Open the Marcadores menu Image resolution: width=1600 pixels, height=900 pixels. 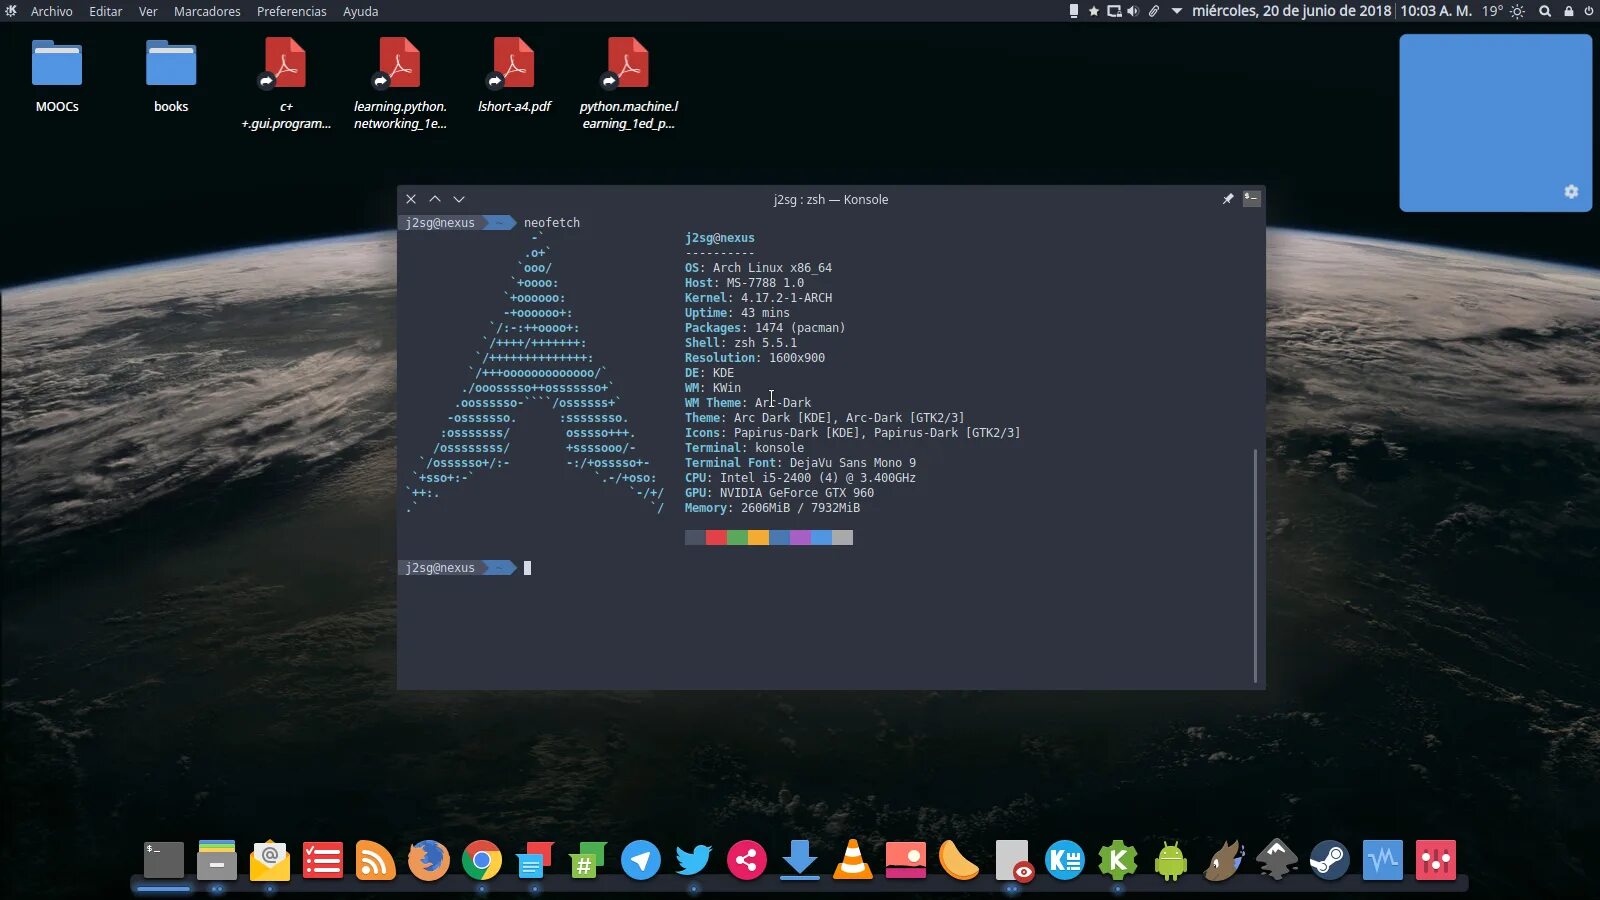pos(207,11)
